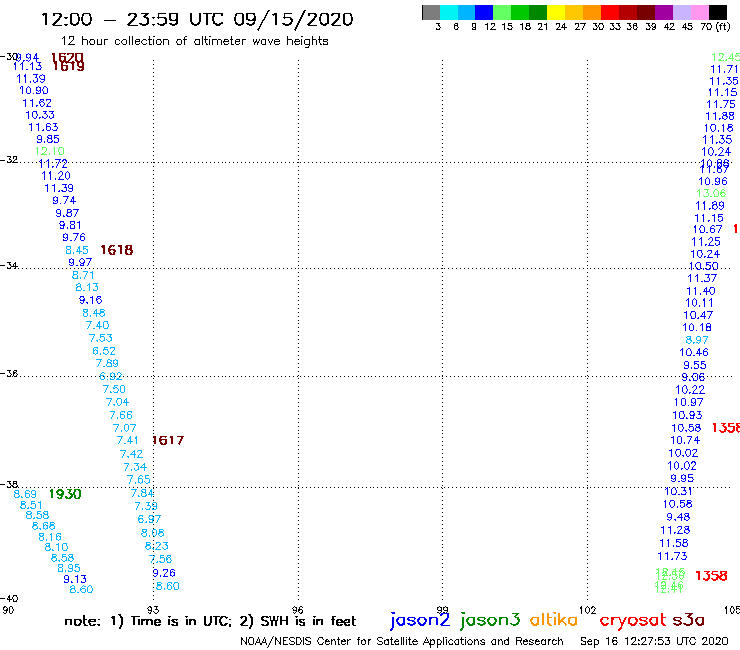Select wave height reading 11.62
The height and width of the screenshot is (650, 740).
pos(37,103)
